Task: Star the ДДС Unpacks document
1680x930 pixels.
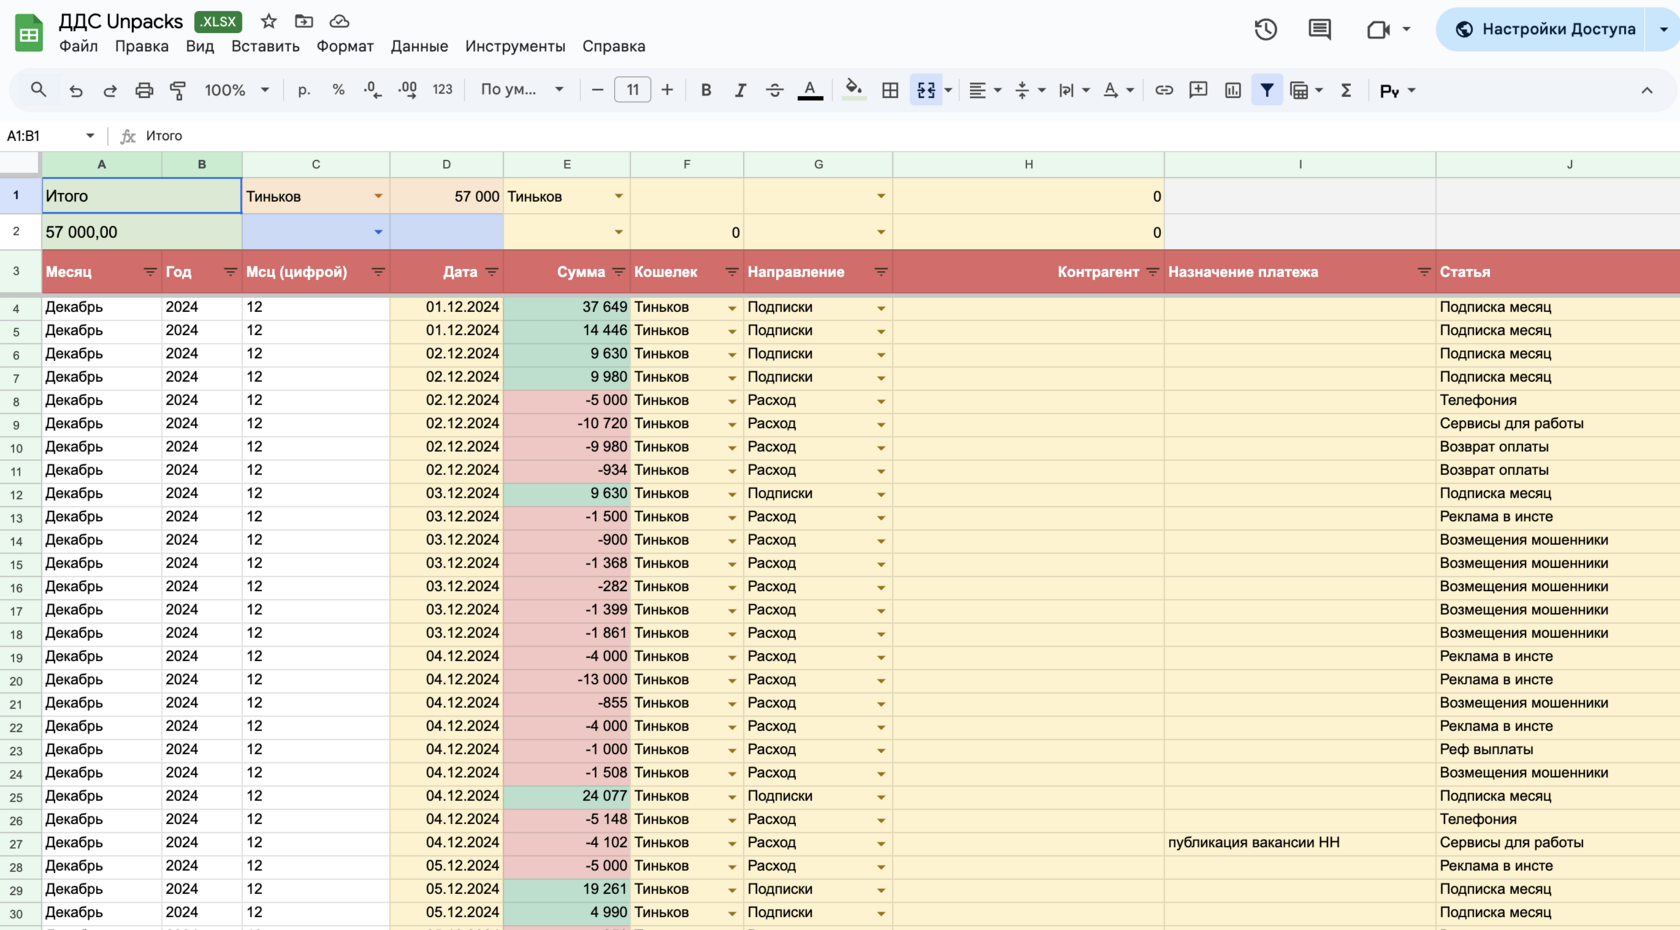Action: click(268, 21)
